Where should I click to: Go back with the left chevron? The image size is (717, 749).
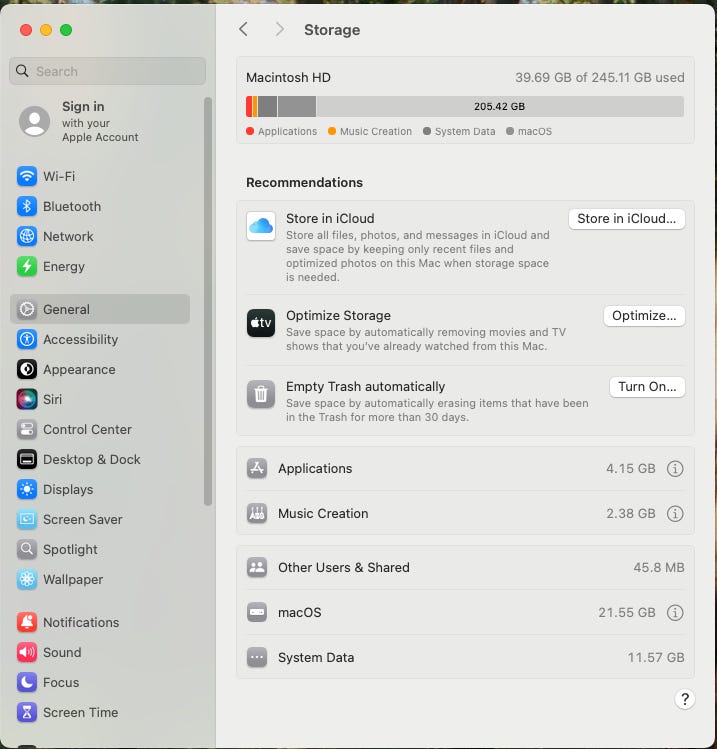pyautogui.click(x=244, y=29)
